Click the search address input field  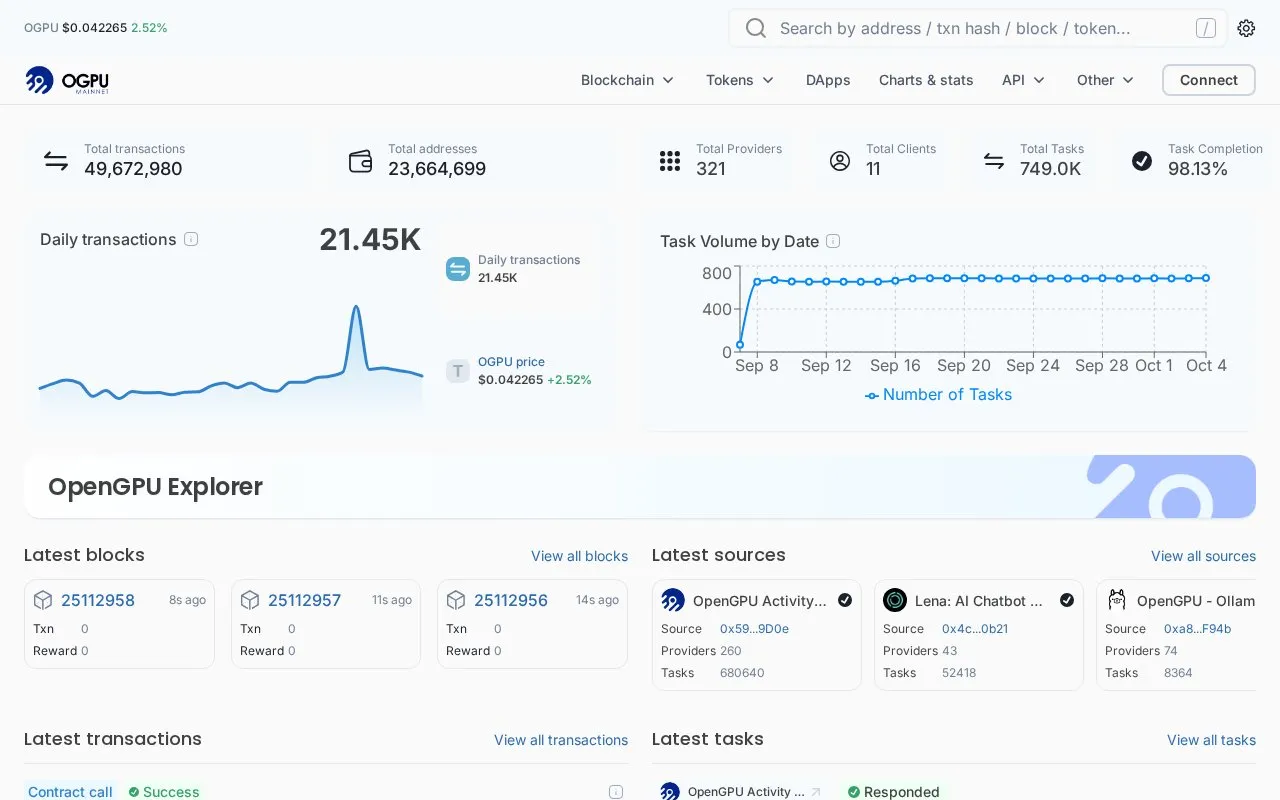coord(978,28)
